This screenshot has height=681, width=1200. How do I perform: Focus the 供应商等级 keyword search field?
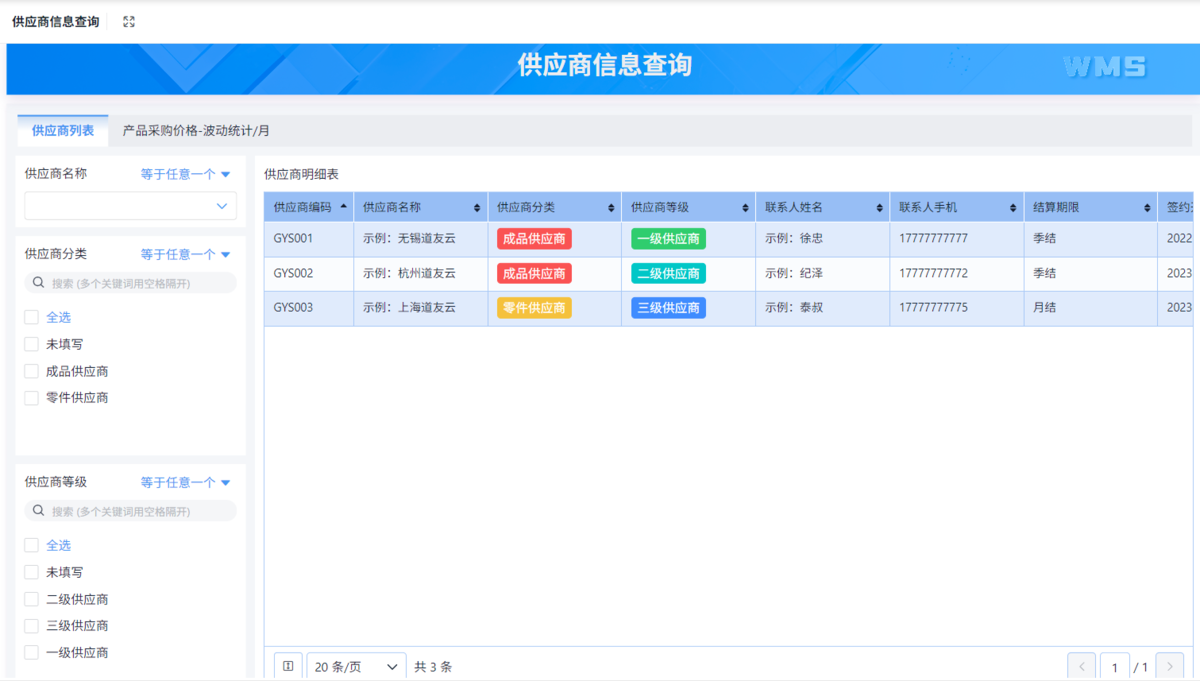[x=131, y=511]
